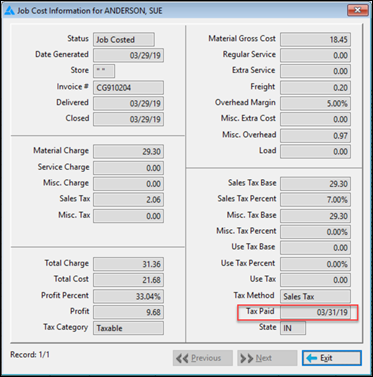
Task: Click the Sales Tax Base field
Action: pos(315,184)
